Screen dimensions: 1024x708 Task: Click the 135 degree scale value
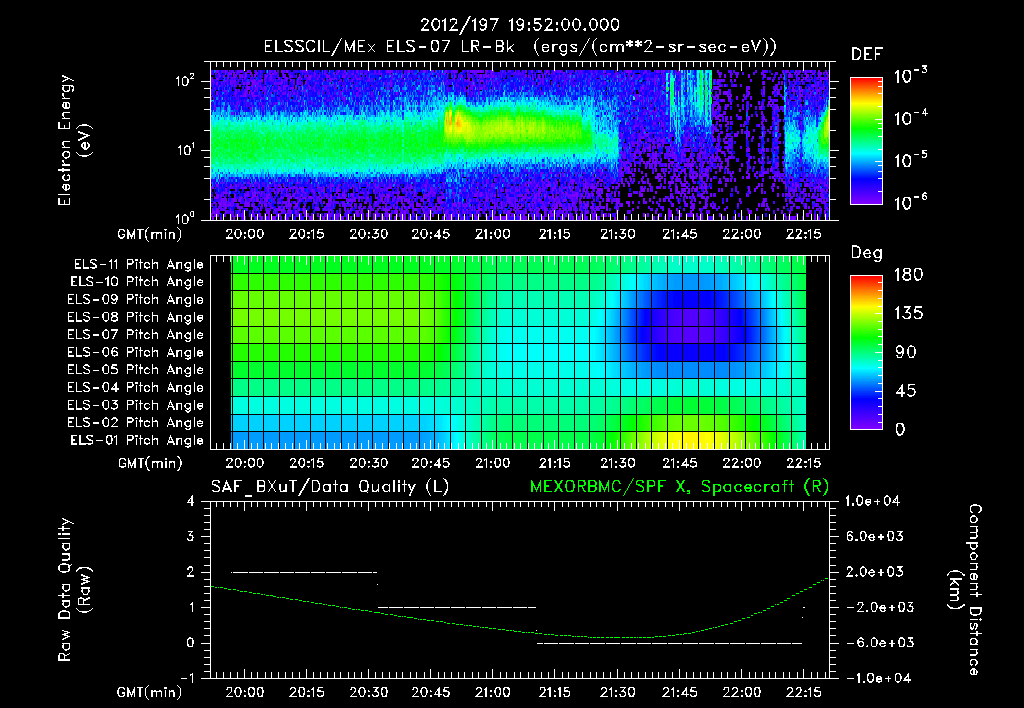(x=908, y=313)
